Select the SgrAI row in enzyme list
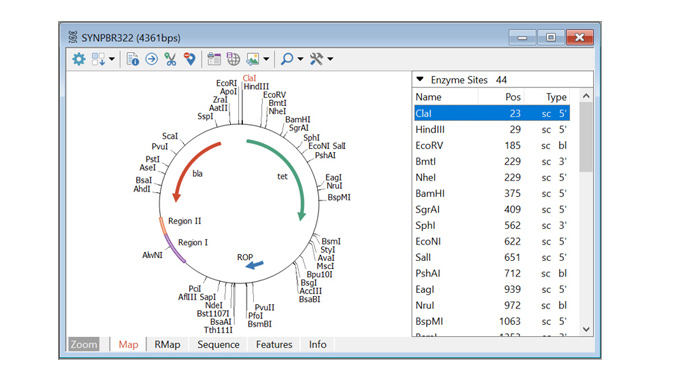 (x=492, y=209)
